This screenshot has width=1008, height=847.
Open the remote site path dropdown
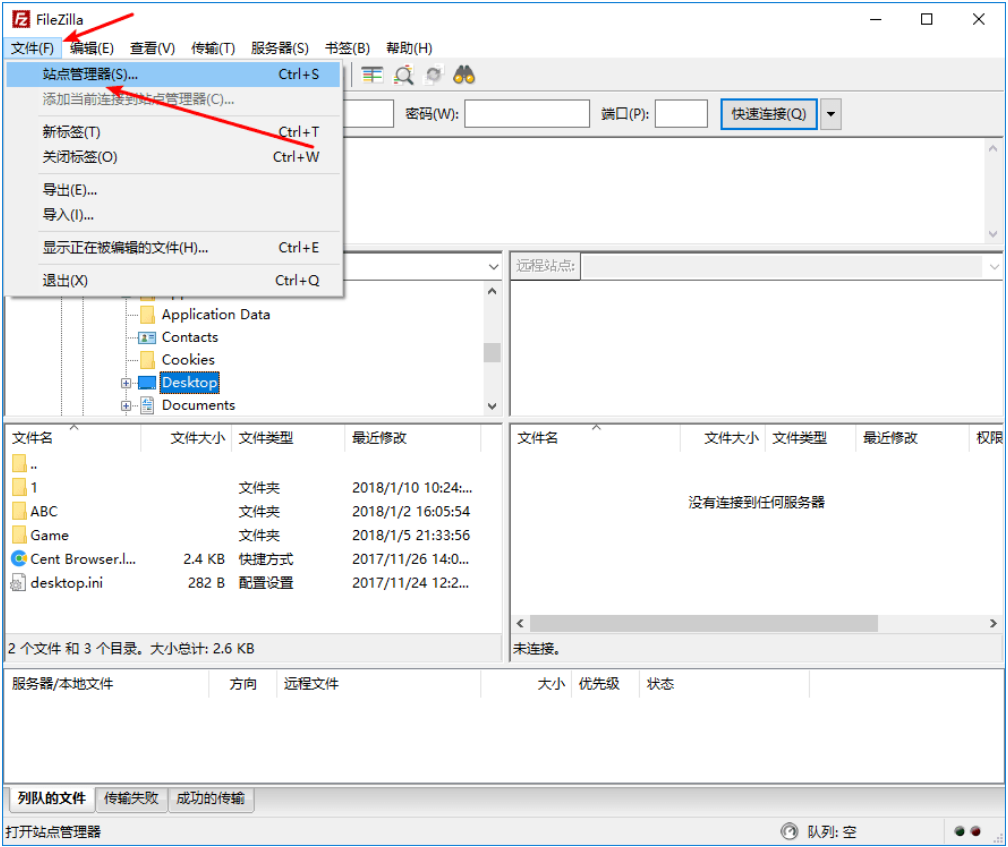[993, 266]
